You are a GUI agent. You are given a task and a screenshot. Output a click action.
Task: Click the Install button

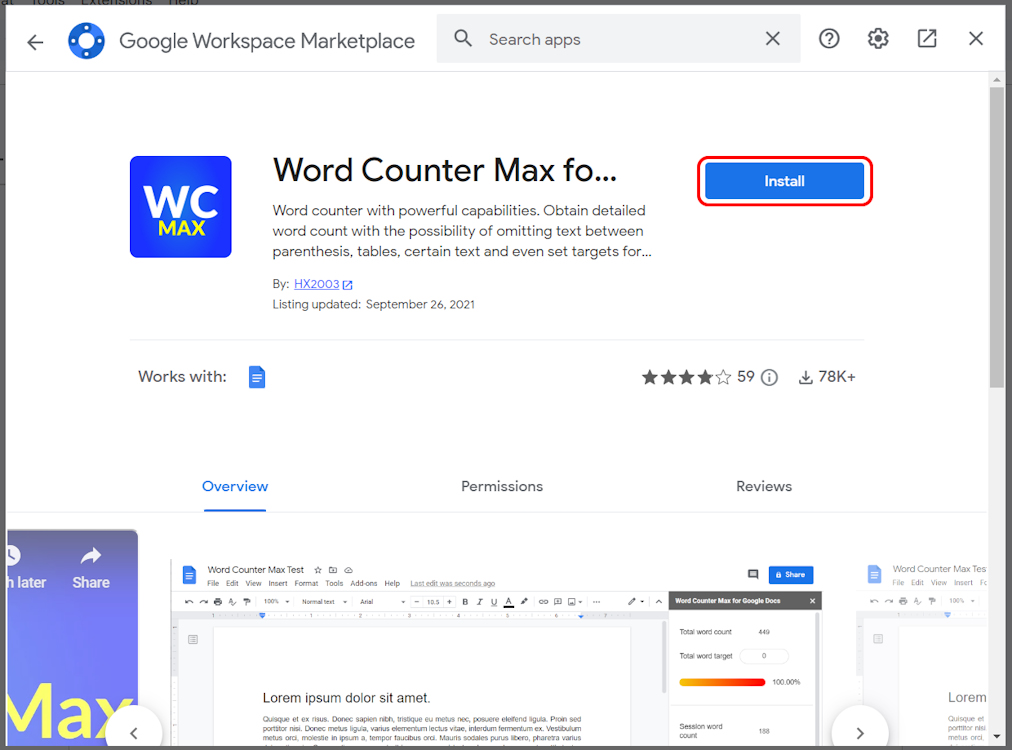[784, 181]
